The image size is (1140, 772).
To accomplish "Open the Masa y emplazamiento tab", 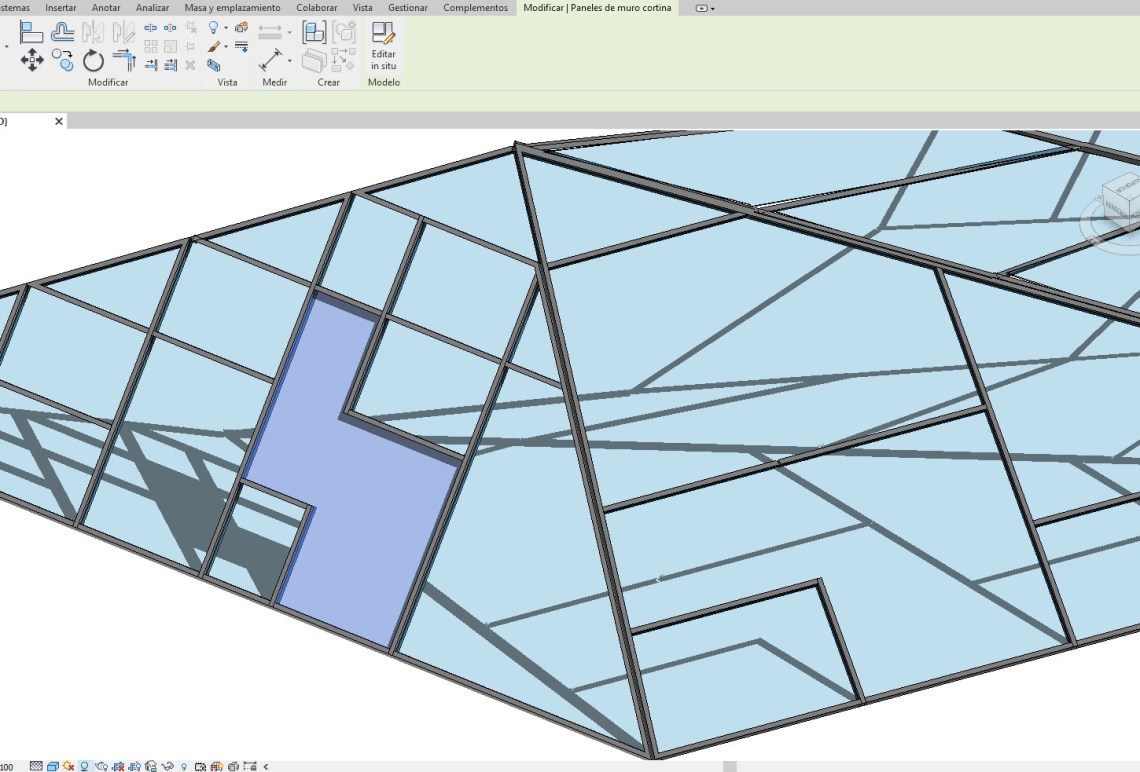I will [x=232, y=8].
